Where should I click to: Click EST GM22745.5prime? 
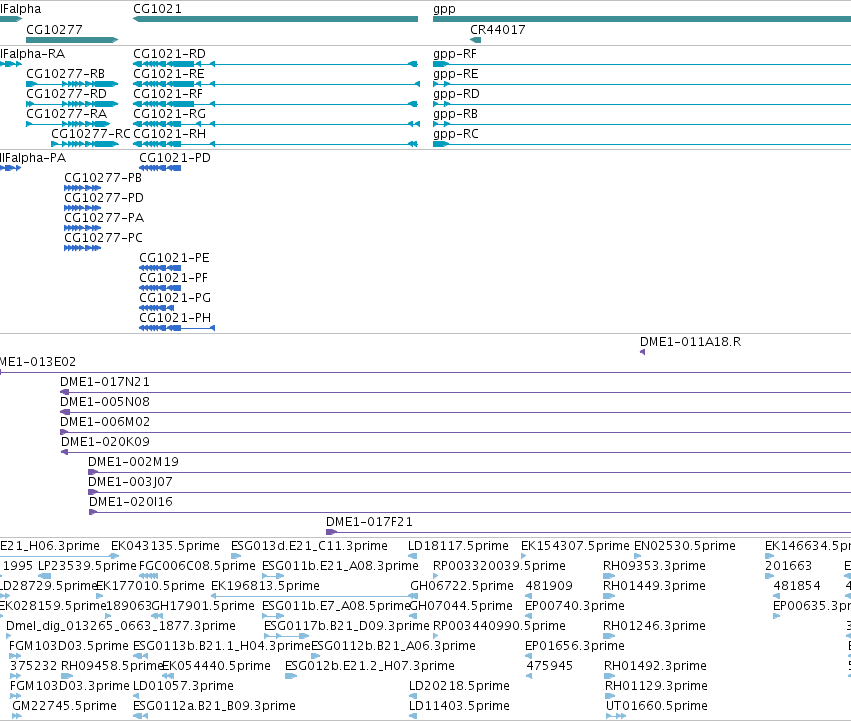(17, 716)
